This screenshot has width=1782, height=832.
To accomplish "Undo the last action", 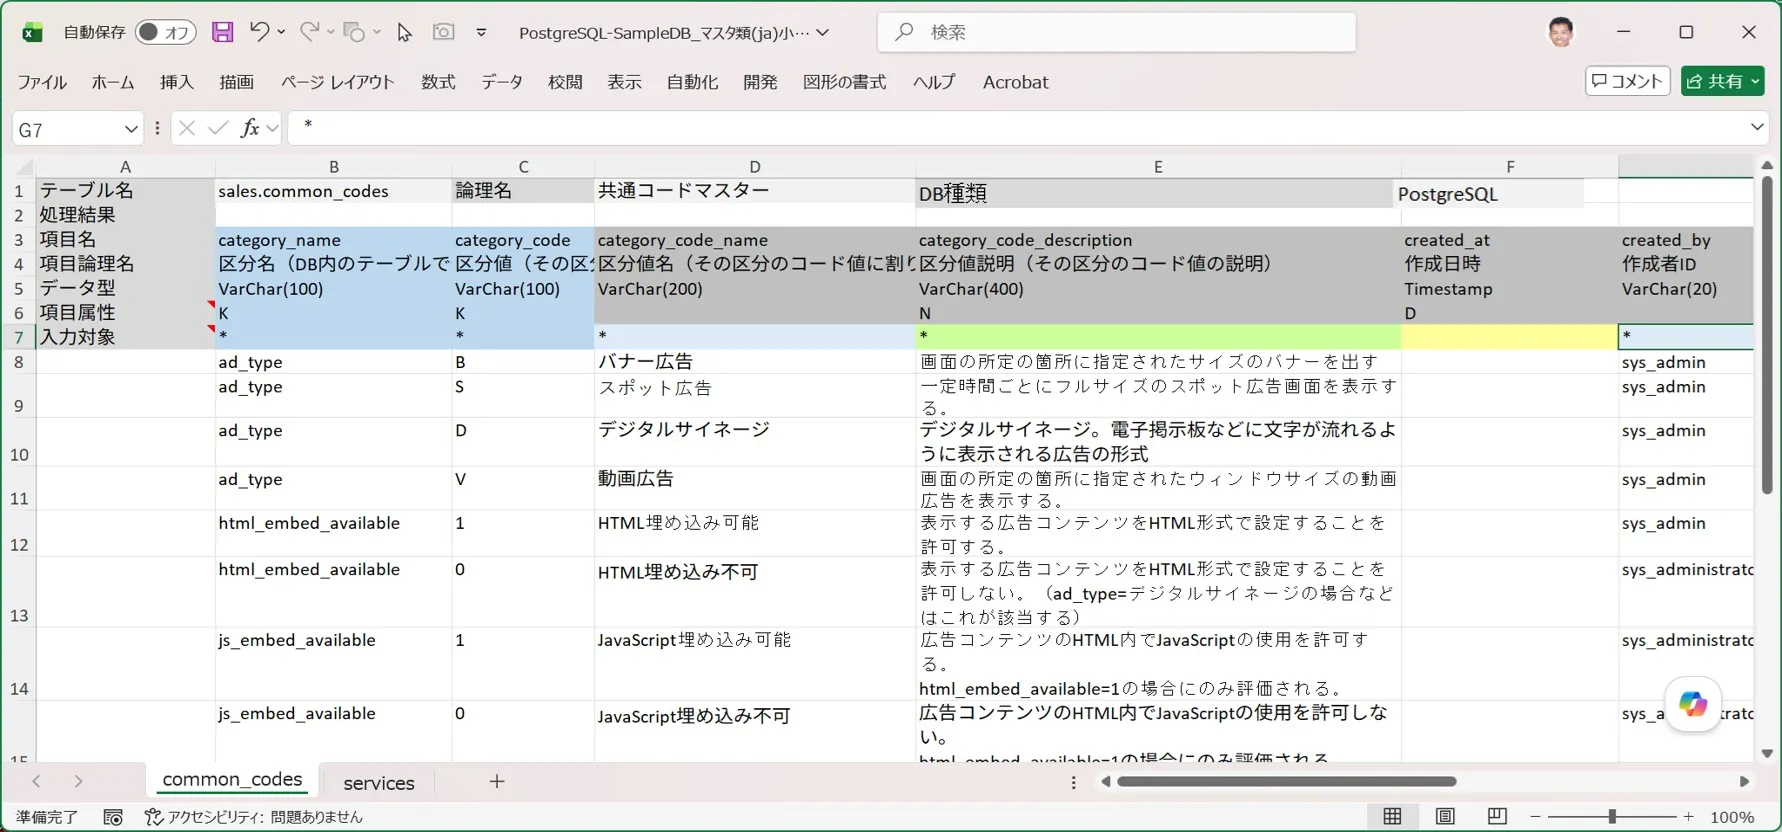I will pyautogui.click(x=258, y=32).
